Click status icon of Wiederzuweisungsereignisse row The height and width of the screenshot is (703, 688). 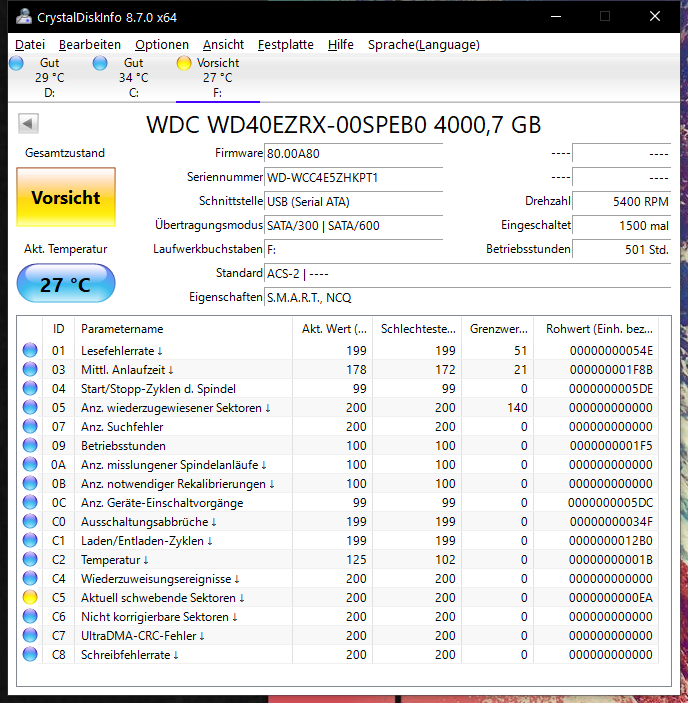30,578
